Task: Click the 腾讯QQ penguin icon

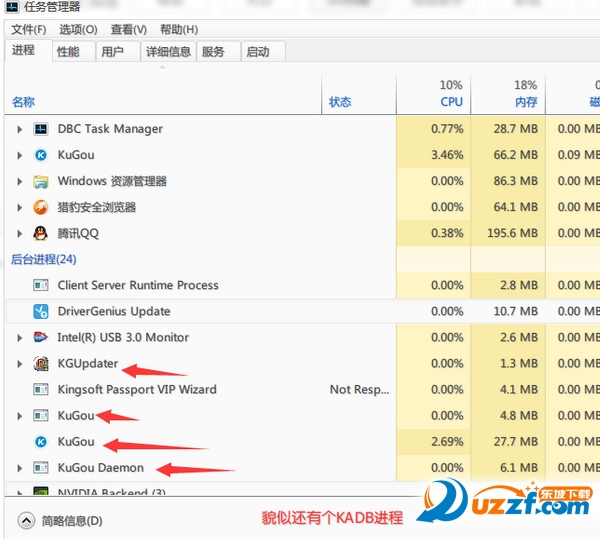Action: pos(41,233)
